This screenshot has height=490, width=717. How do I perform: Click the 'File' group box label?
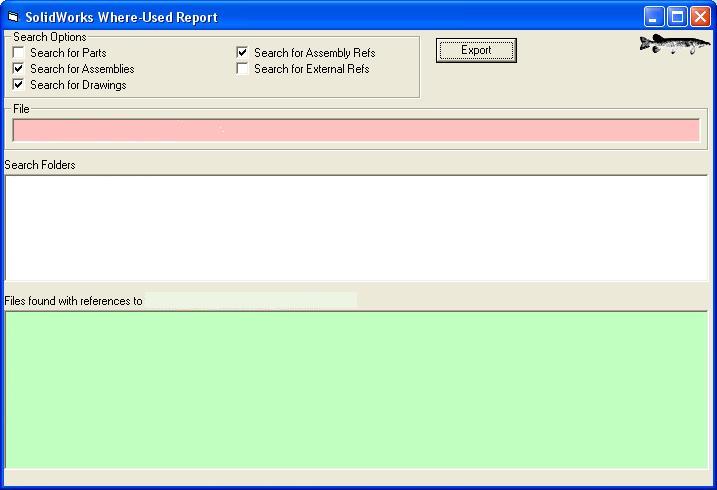[x=21, y=109]
